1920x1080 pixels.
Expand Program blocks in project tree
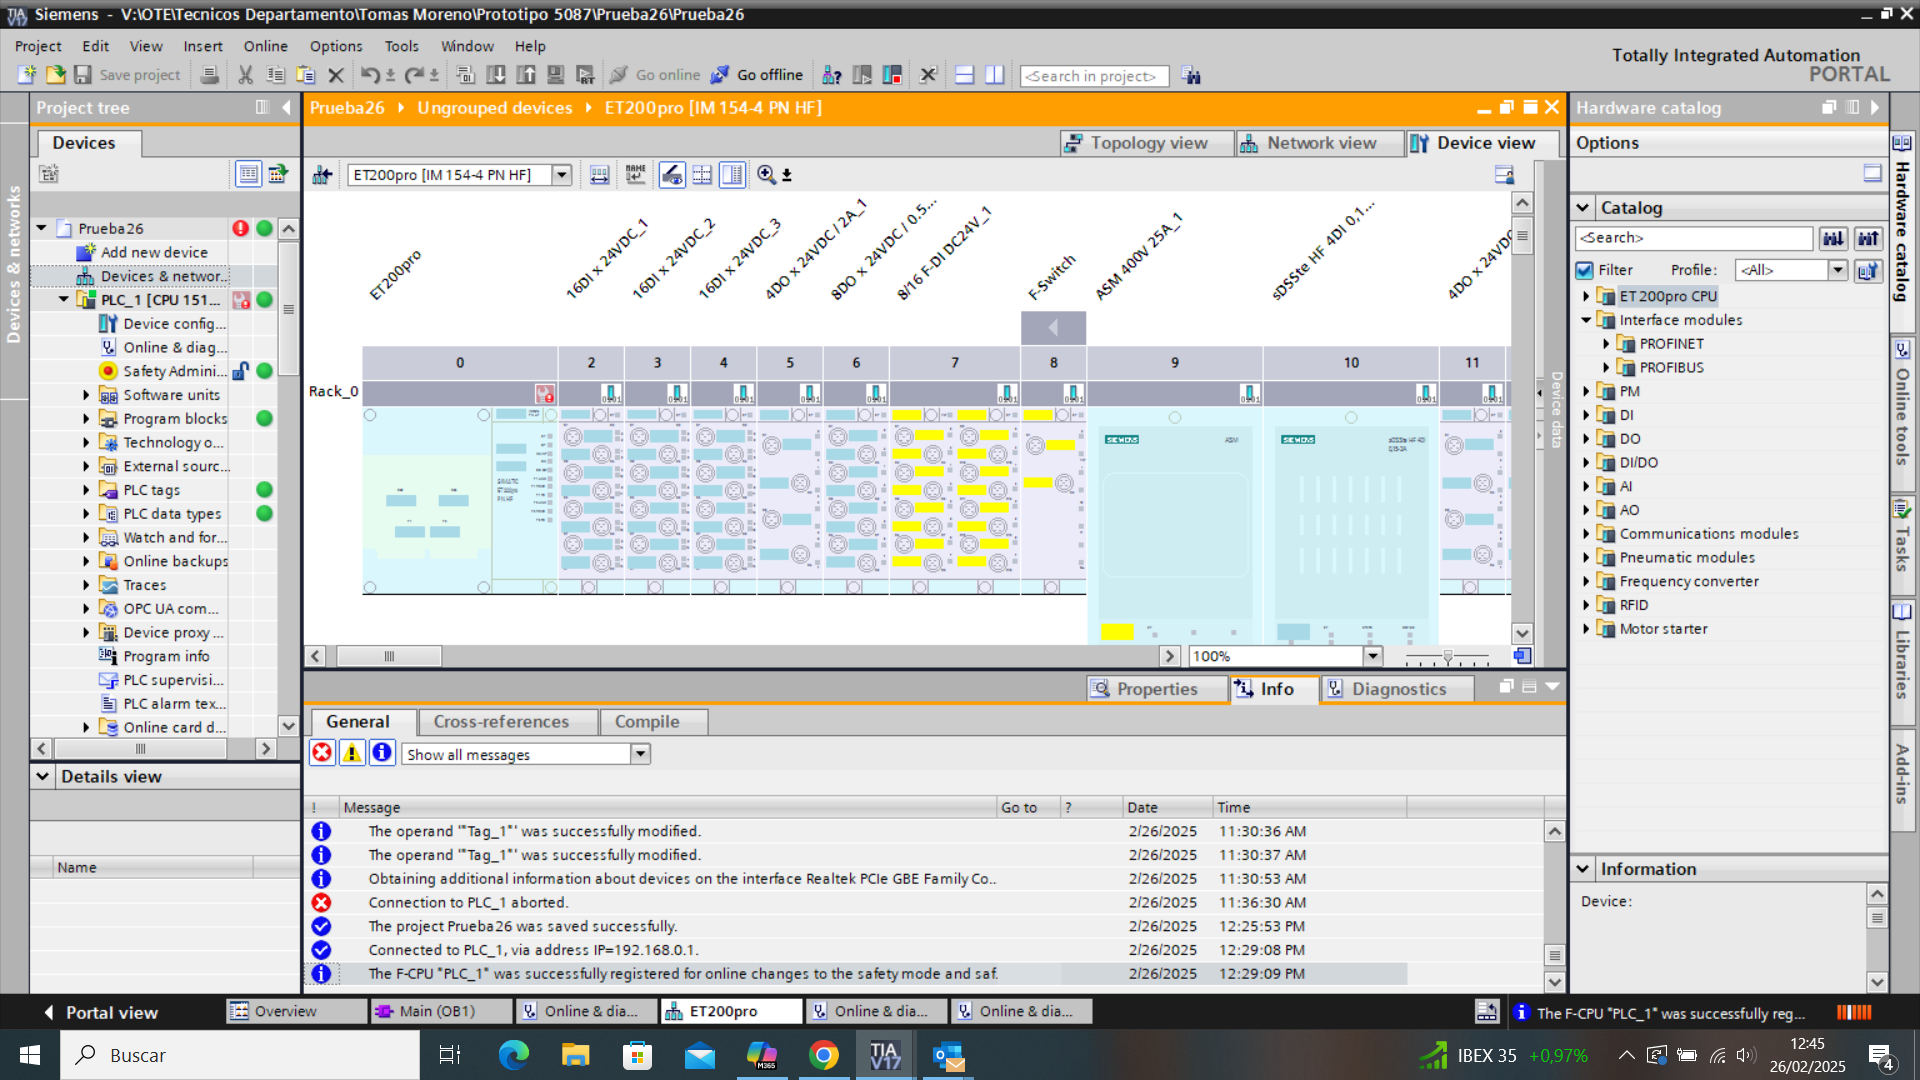(x=86, y=419)
